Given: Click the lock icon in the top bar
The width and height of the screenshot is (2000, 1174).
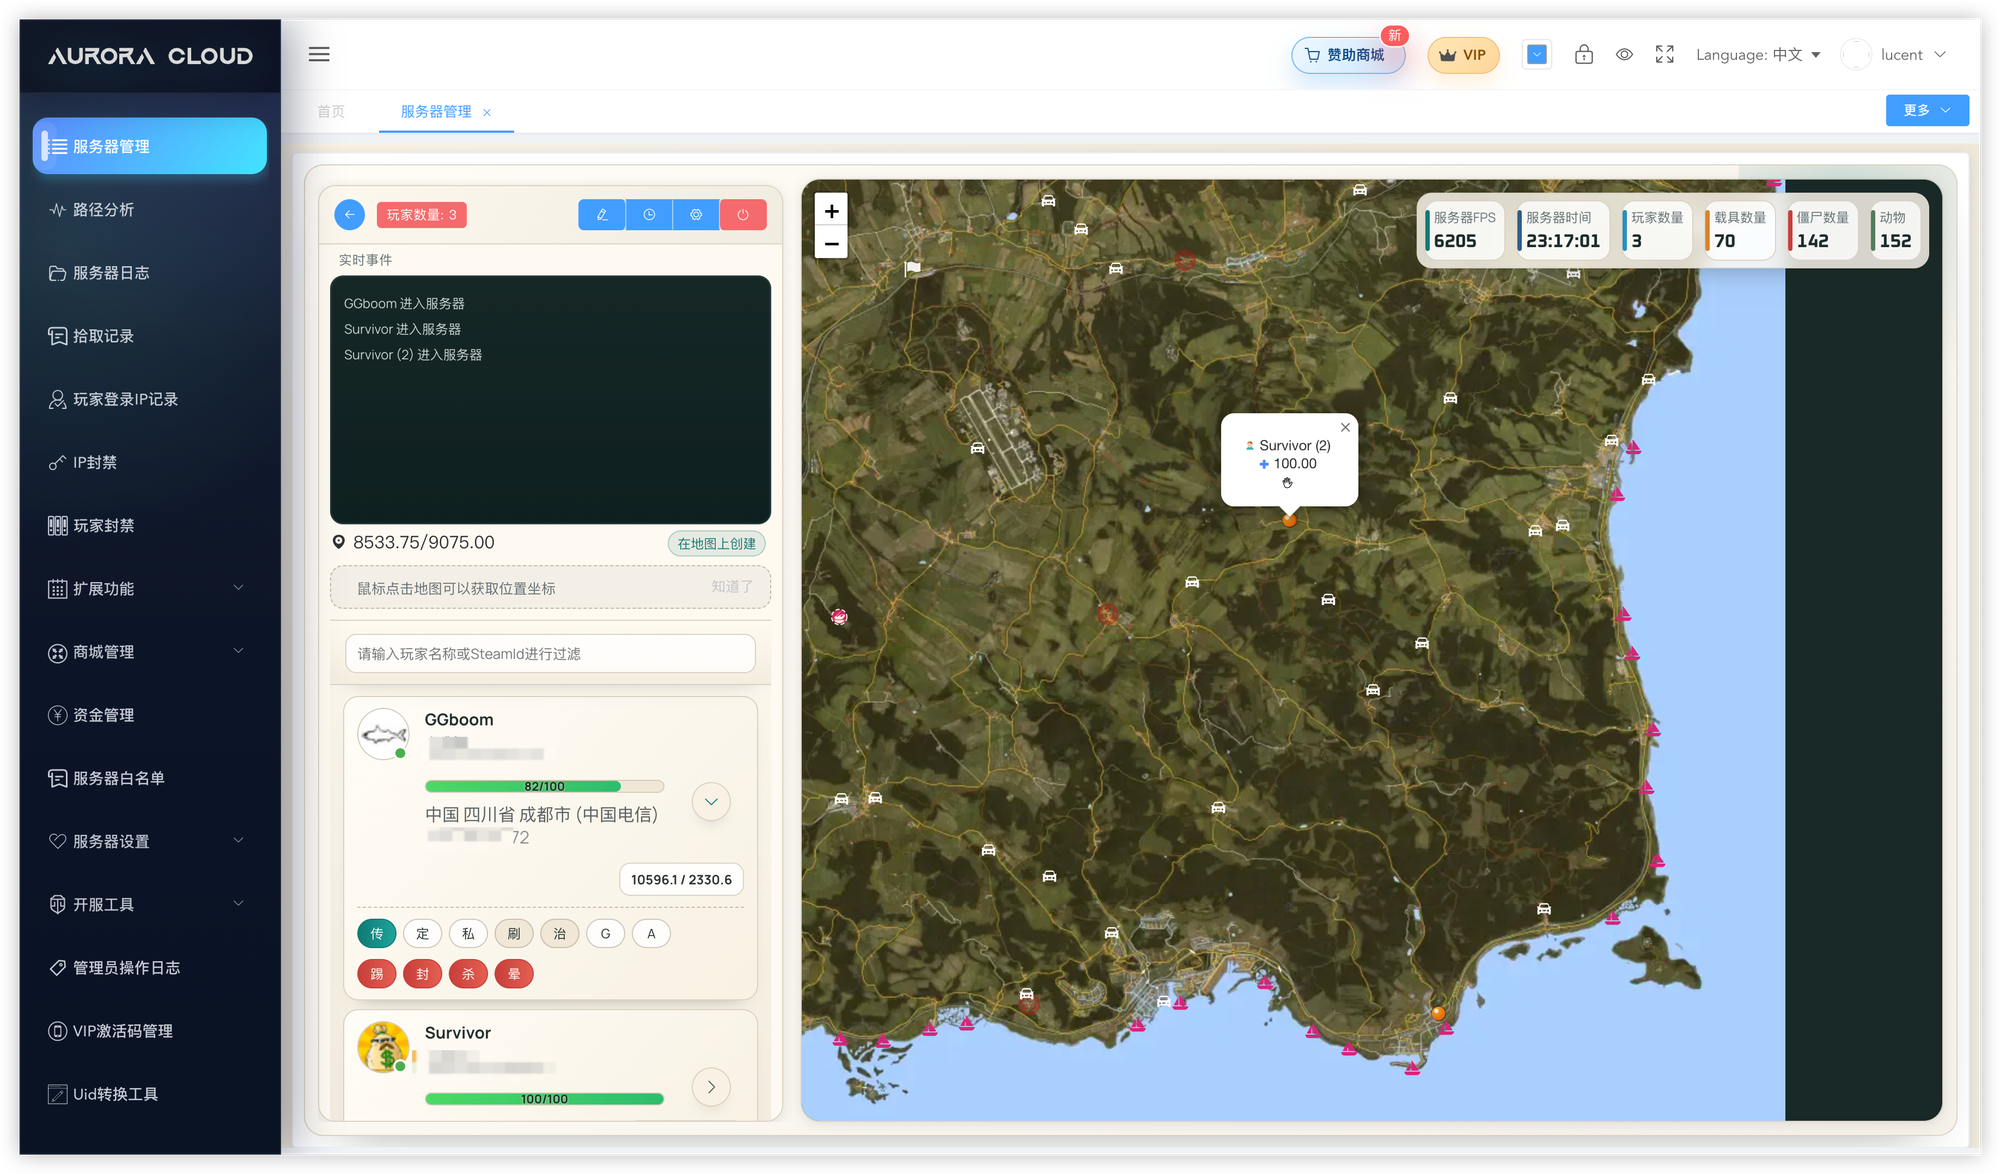Looking at the screenshot, I should pos(1584,54).
